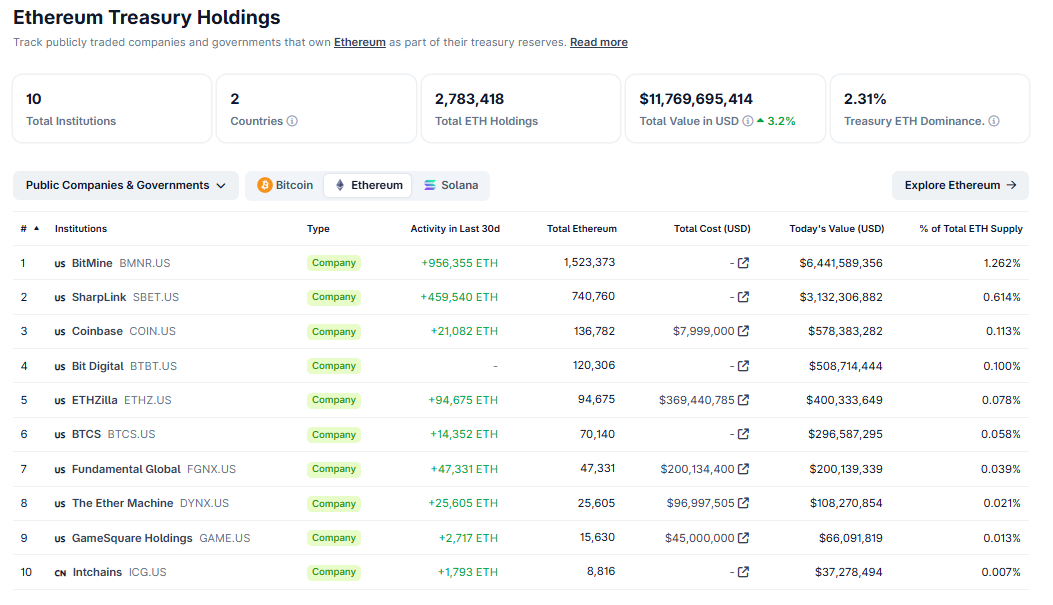This screenshot has height=605, width=1053.
Task: Click the 0.007% supply percentage
Action: pyautogui.click(x=1001, y=573)
